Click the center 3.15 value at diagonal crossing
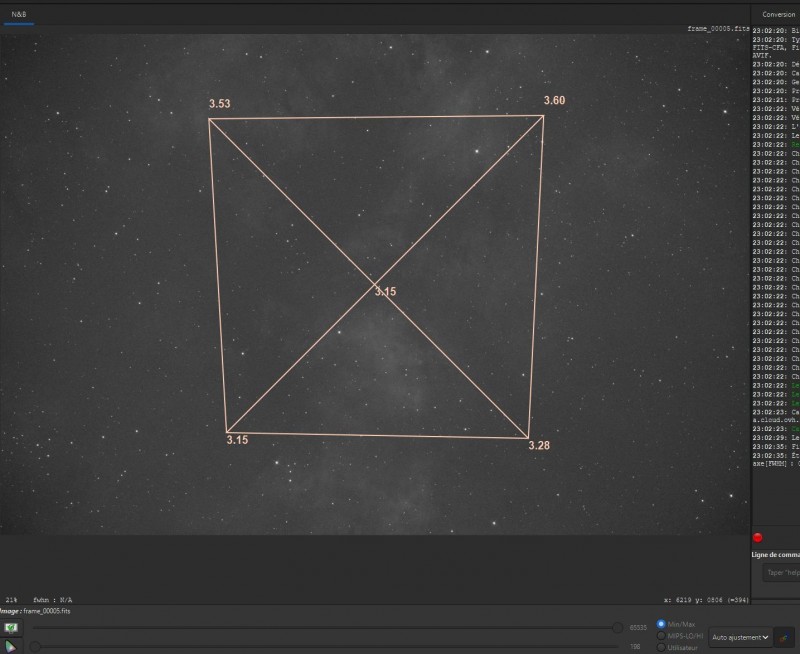 385,291
